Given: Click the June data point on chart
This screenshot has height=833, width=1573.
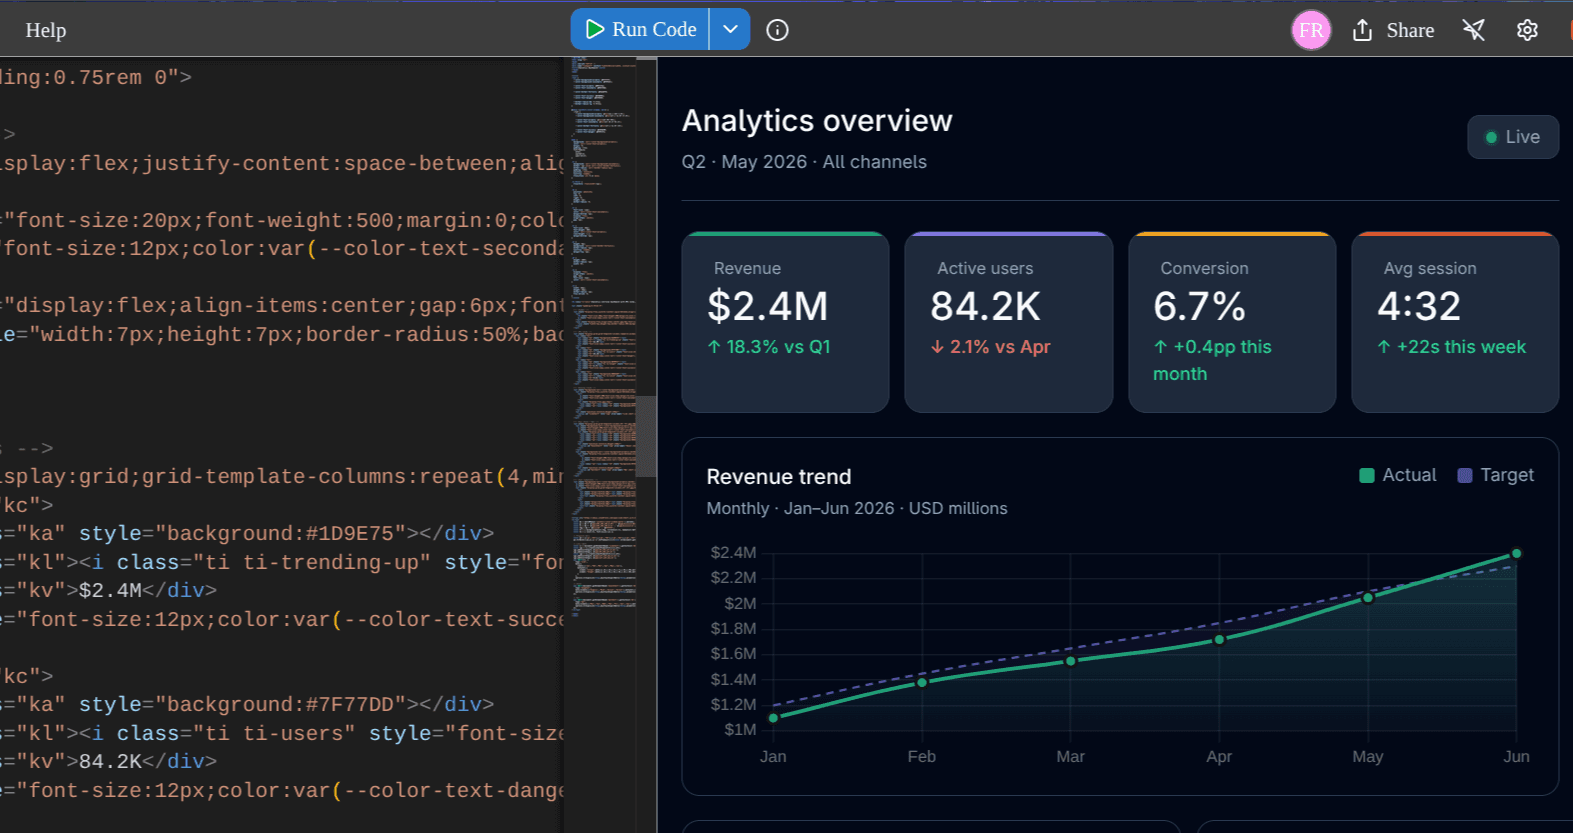Looking at the screenshot, I should coord(1516,553).
